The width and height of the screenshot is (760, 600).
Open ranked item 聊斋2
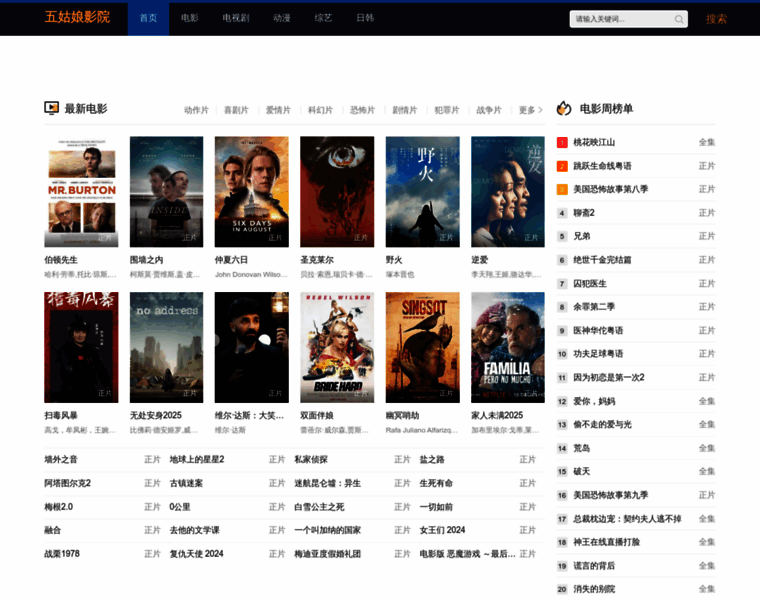(x=584, y=213)
